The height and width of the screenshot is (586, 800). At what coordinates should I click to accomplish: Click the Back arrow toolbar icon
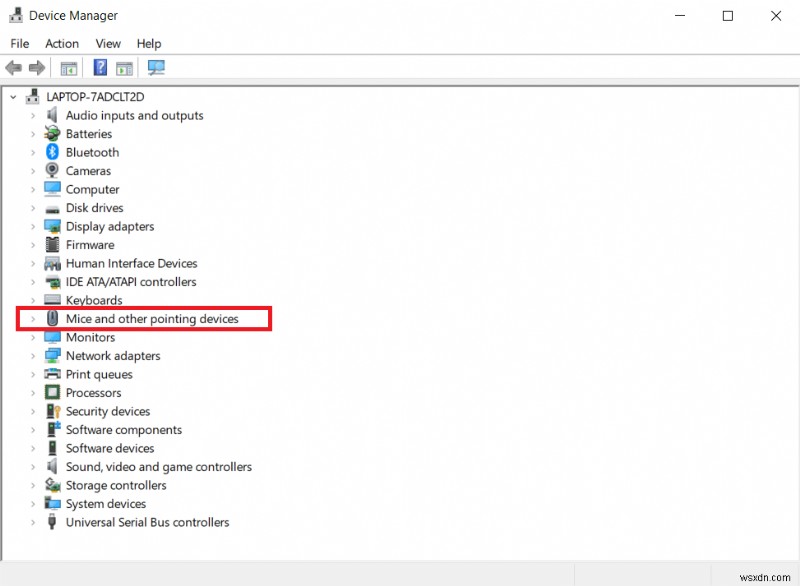coord(13,67)
